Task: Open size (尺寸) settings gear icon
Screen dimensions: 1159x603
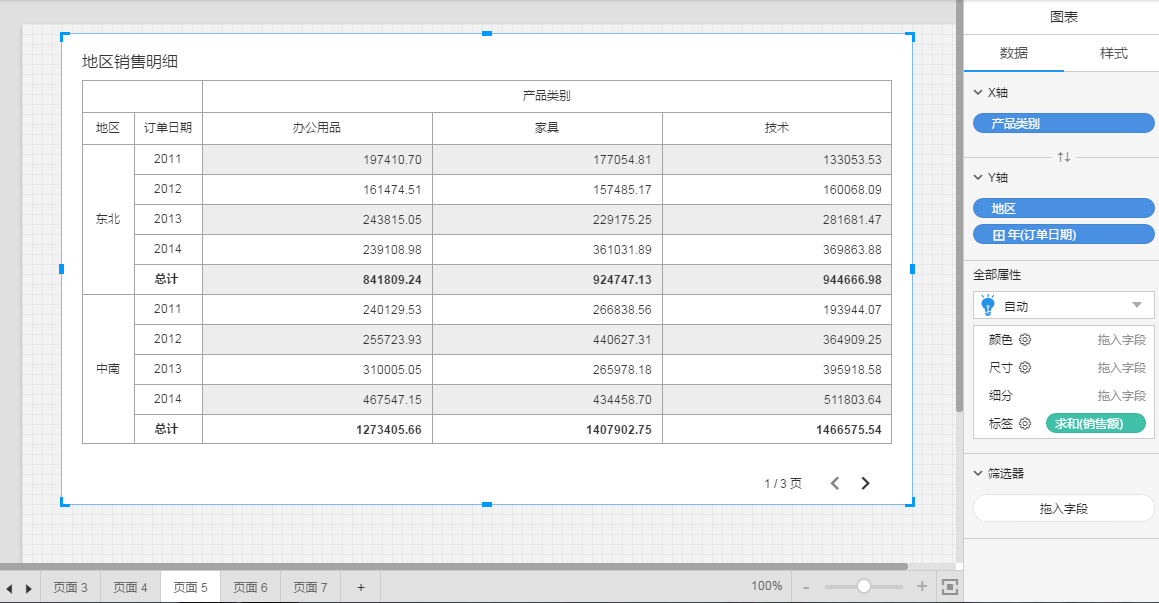Action: click(x=1025, y=368)
